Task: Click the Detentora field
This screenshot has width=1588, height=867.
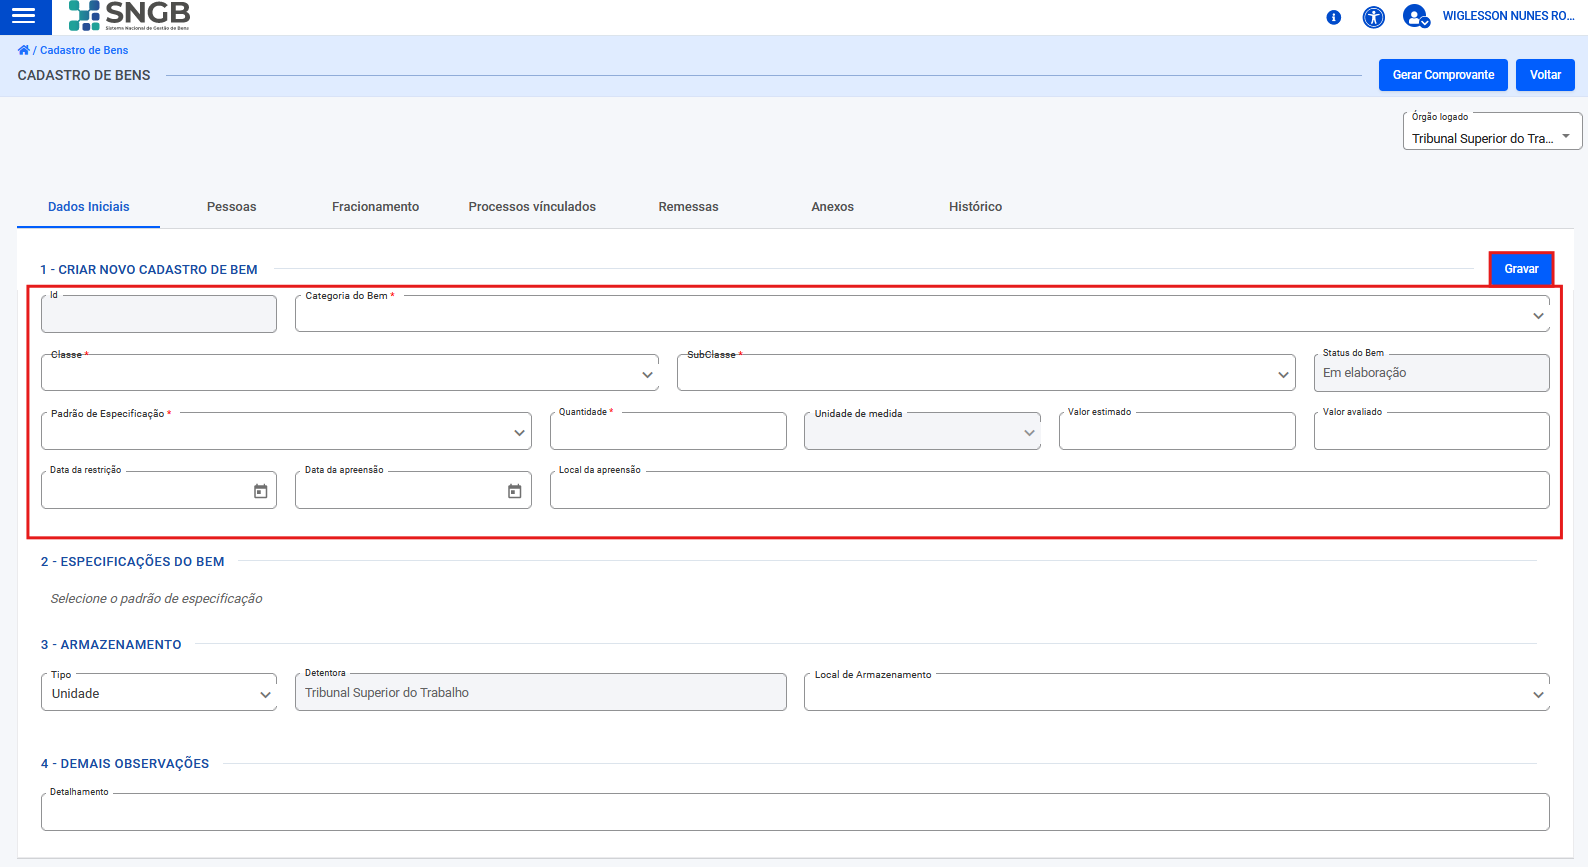Action: (541, 692)
